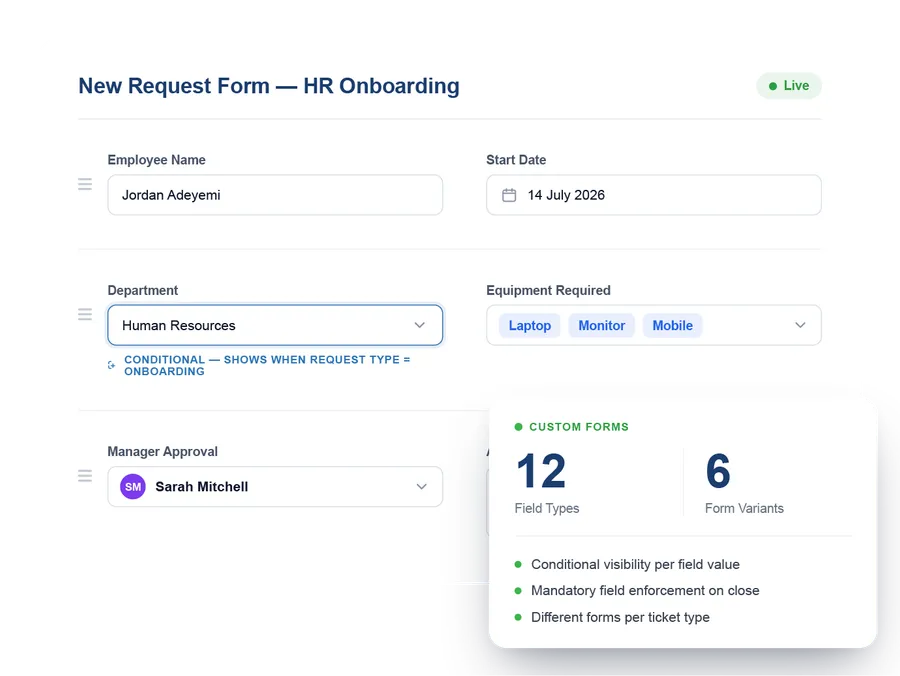Select the Mobile equipment tag
The height and width of the screenshot is (676, 900).
point(673,325)
